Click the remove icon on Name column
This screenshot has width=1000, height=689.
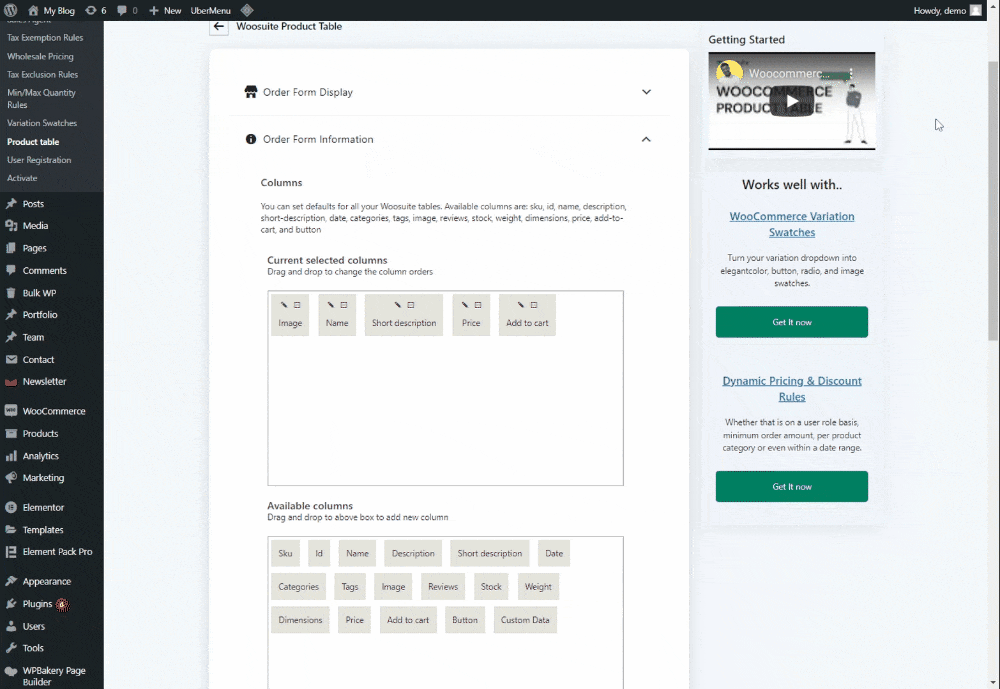344,305
